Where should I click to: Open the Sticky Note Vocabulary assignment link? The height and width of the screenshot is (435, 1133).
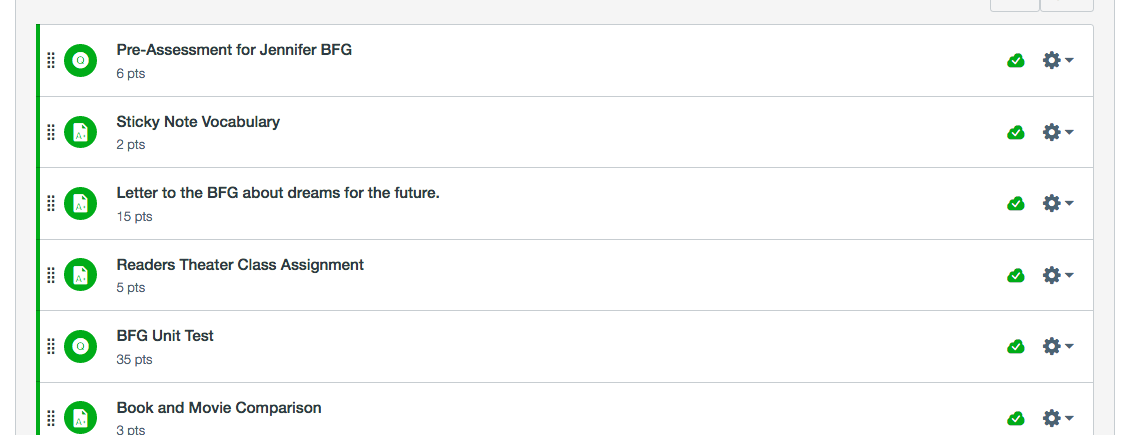(198, 122)
